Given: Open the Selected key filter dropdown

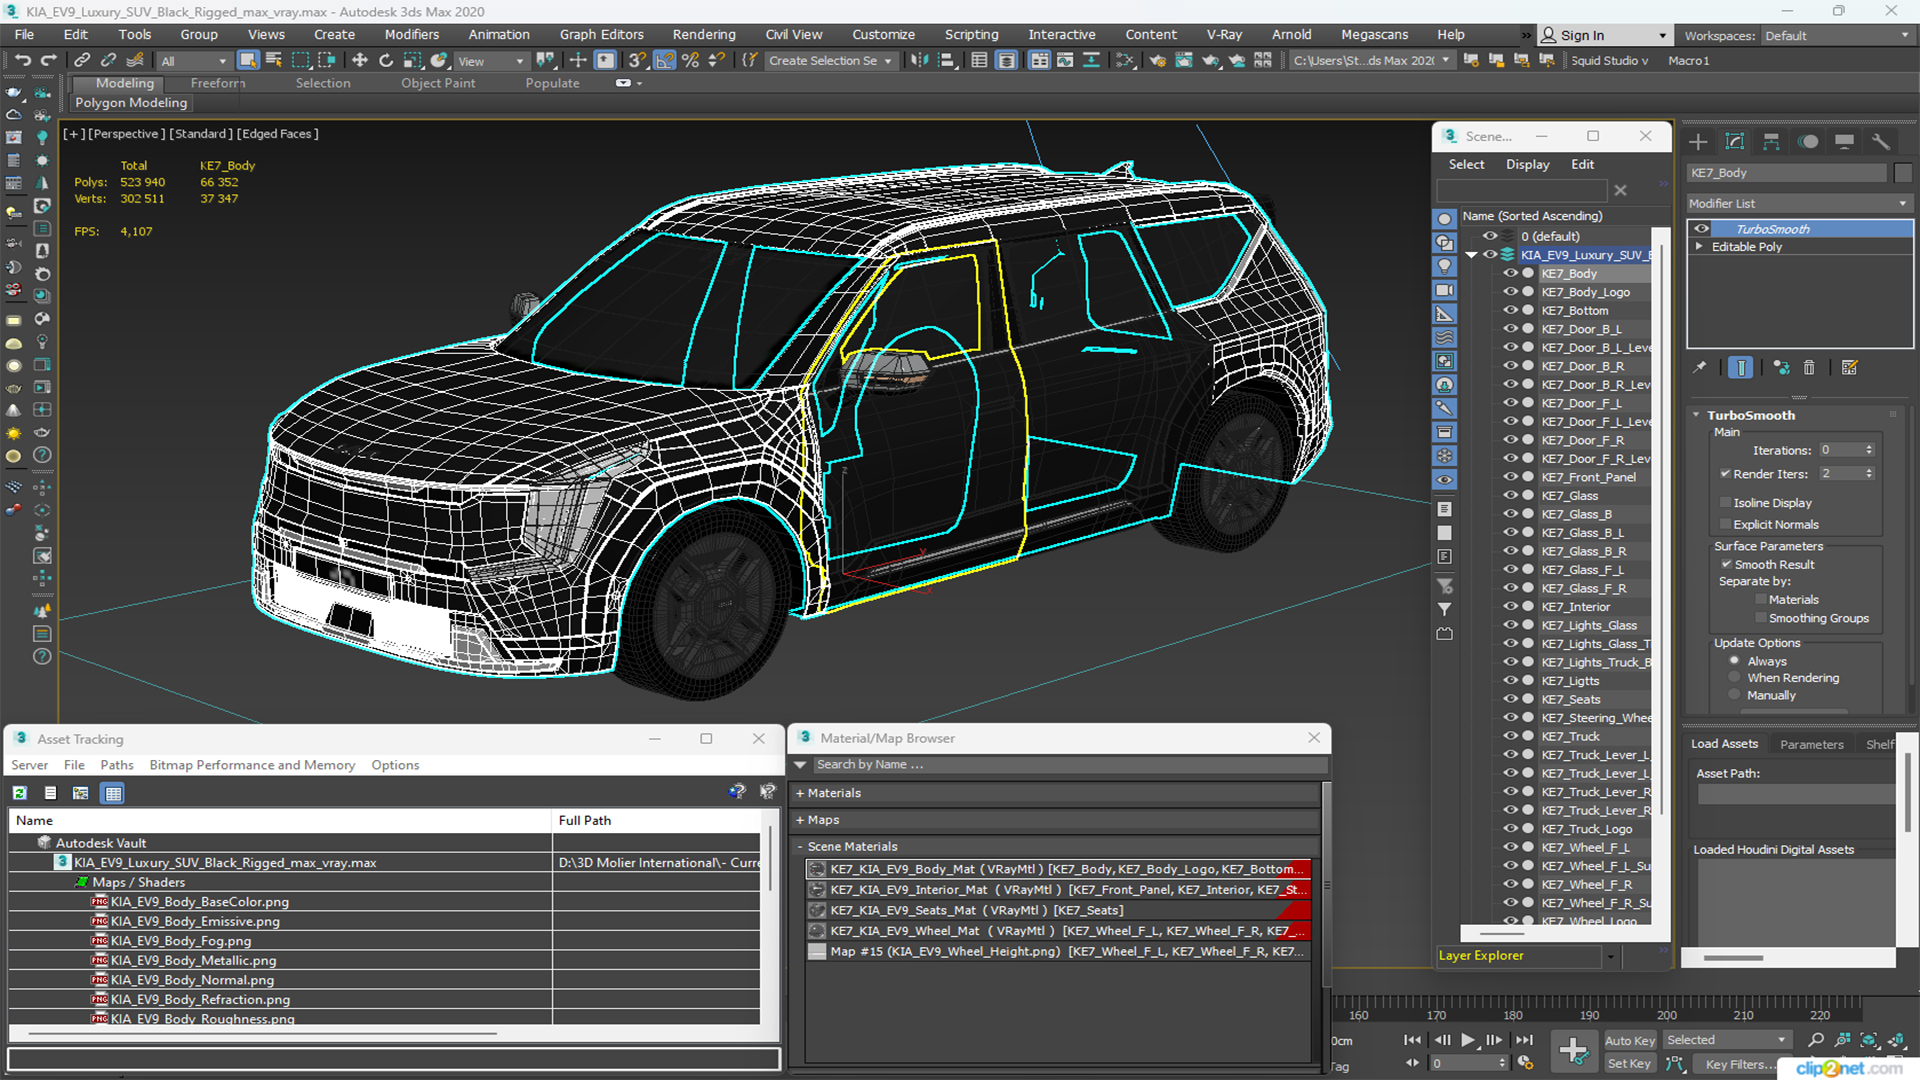Looking at the screenshot, I should (x=1727, y=1040).
